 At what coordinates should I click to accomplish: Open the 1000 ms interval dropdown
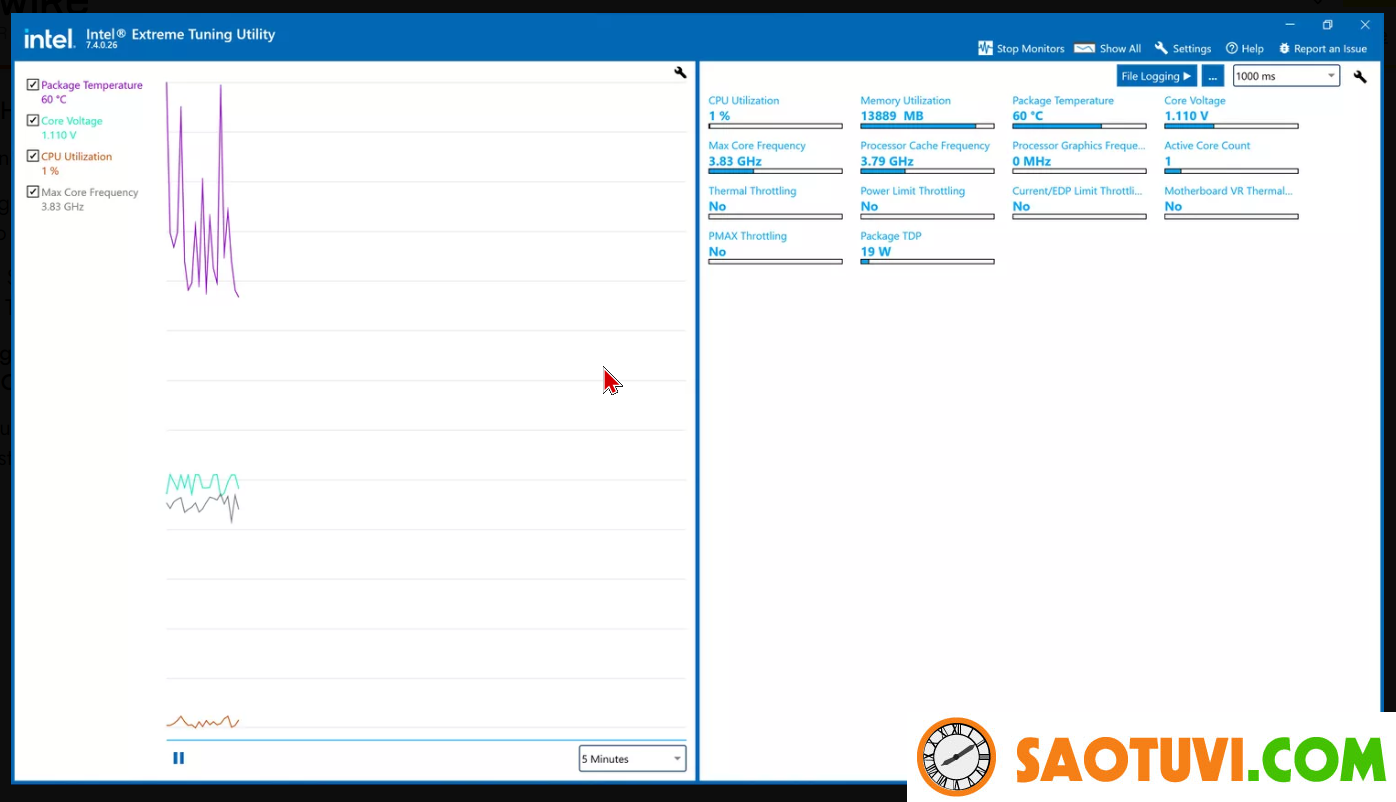tap(1286, 76)
